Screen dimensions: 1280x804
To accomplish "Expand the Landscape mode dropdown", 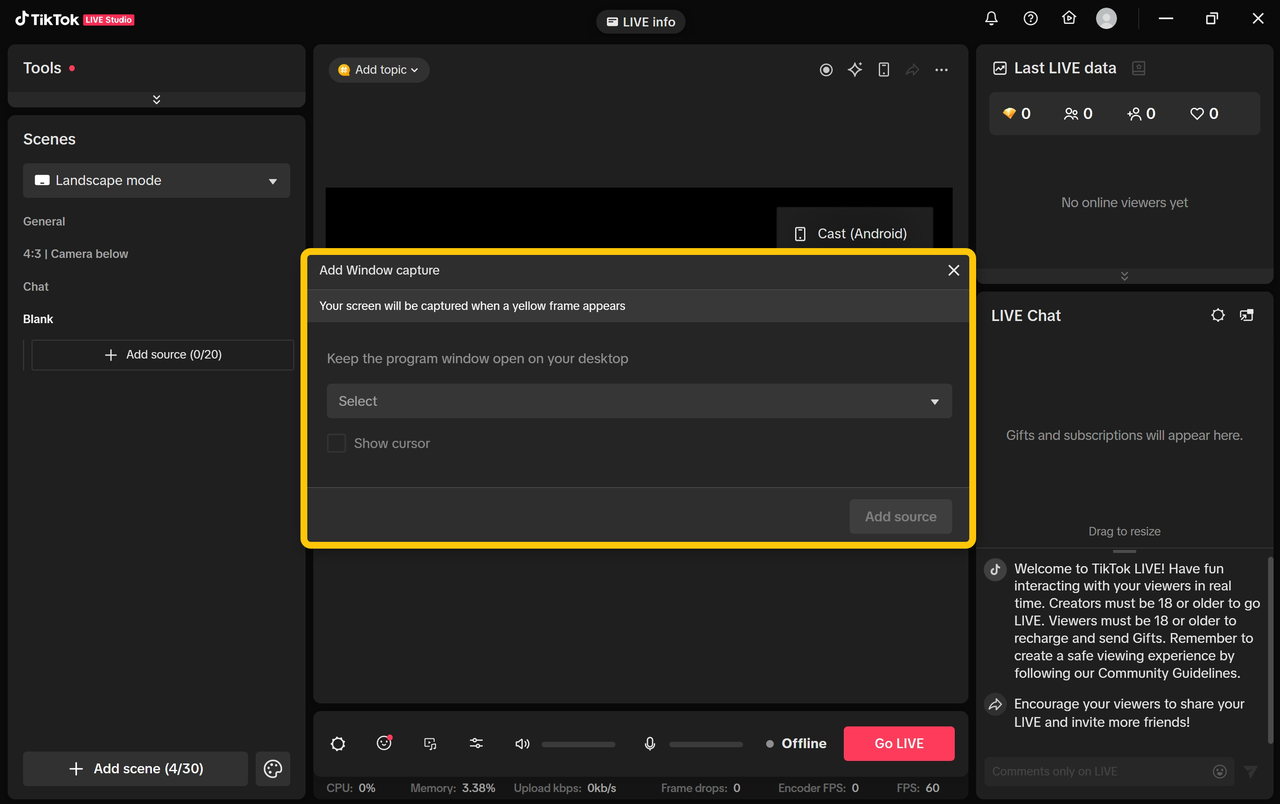I will click(x=157, y=181).
